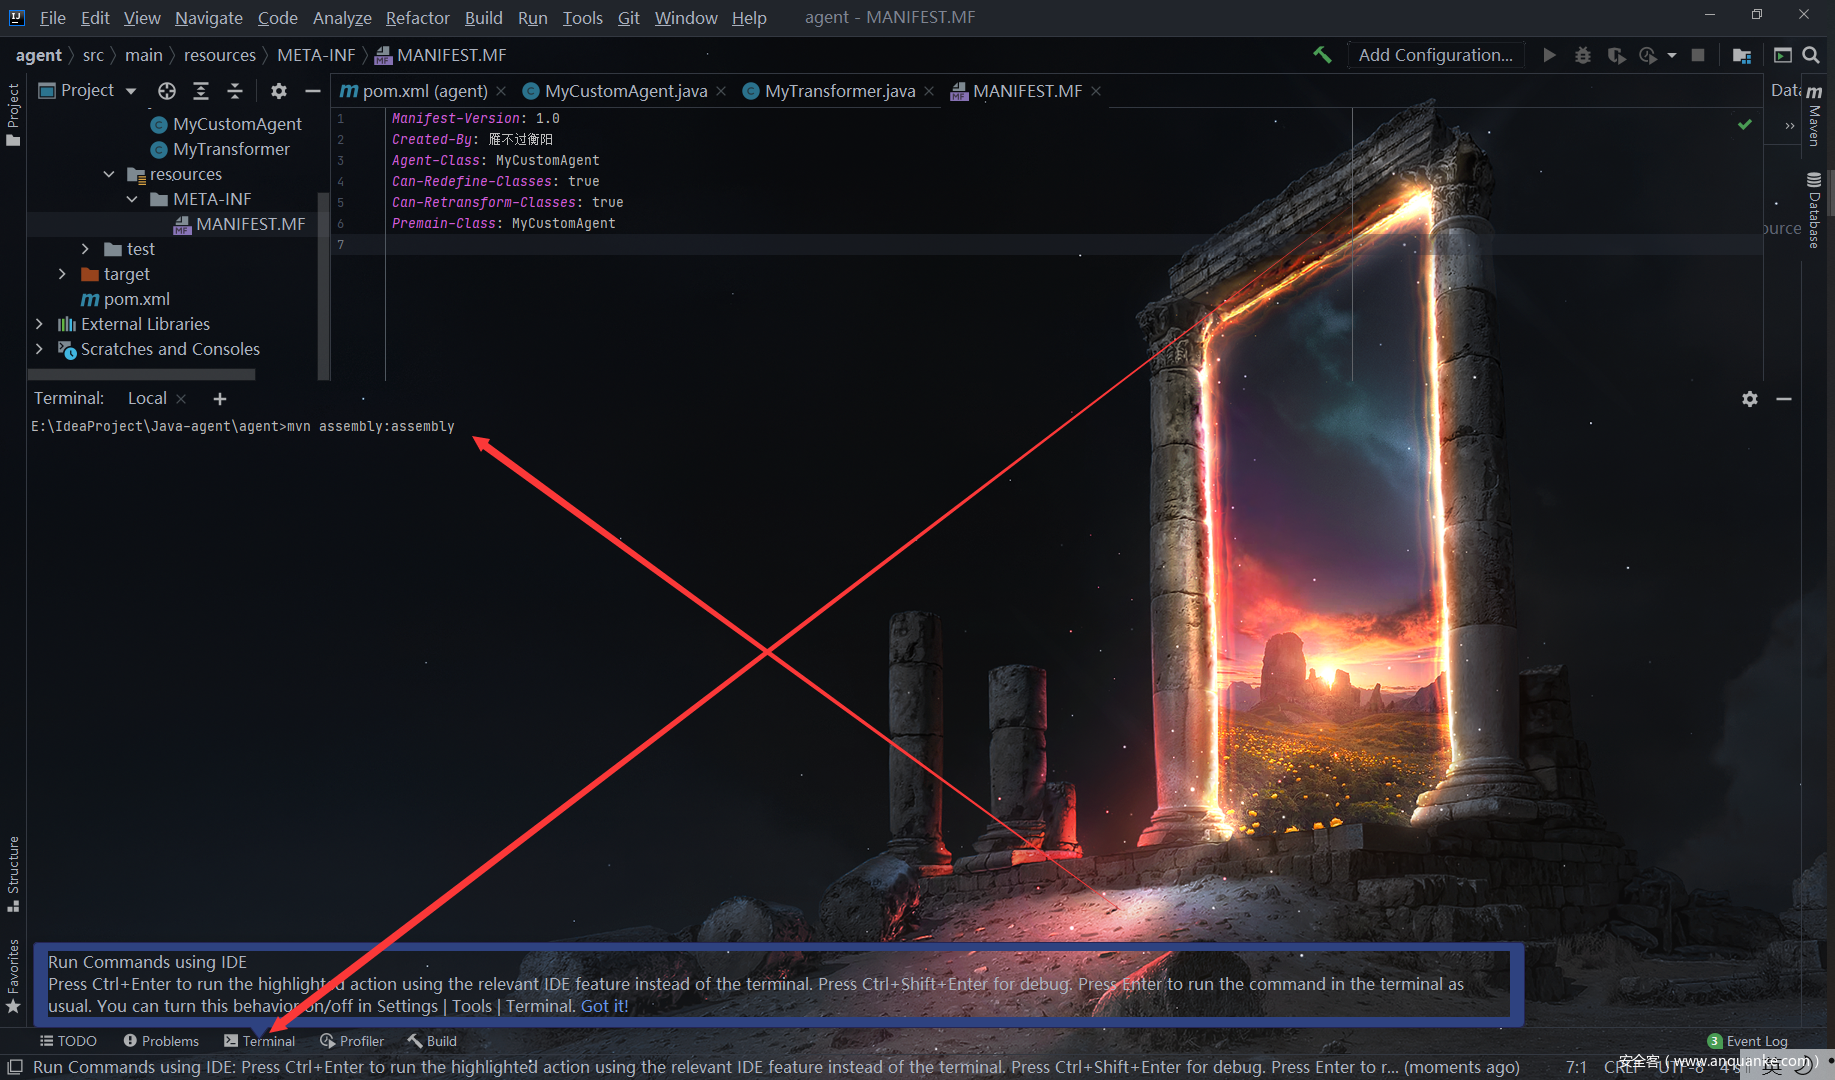The image size is (1835, 1080).
Task: Select MANIFEST.MF in project tree
Action: click(x=240, y=224)
